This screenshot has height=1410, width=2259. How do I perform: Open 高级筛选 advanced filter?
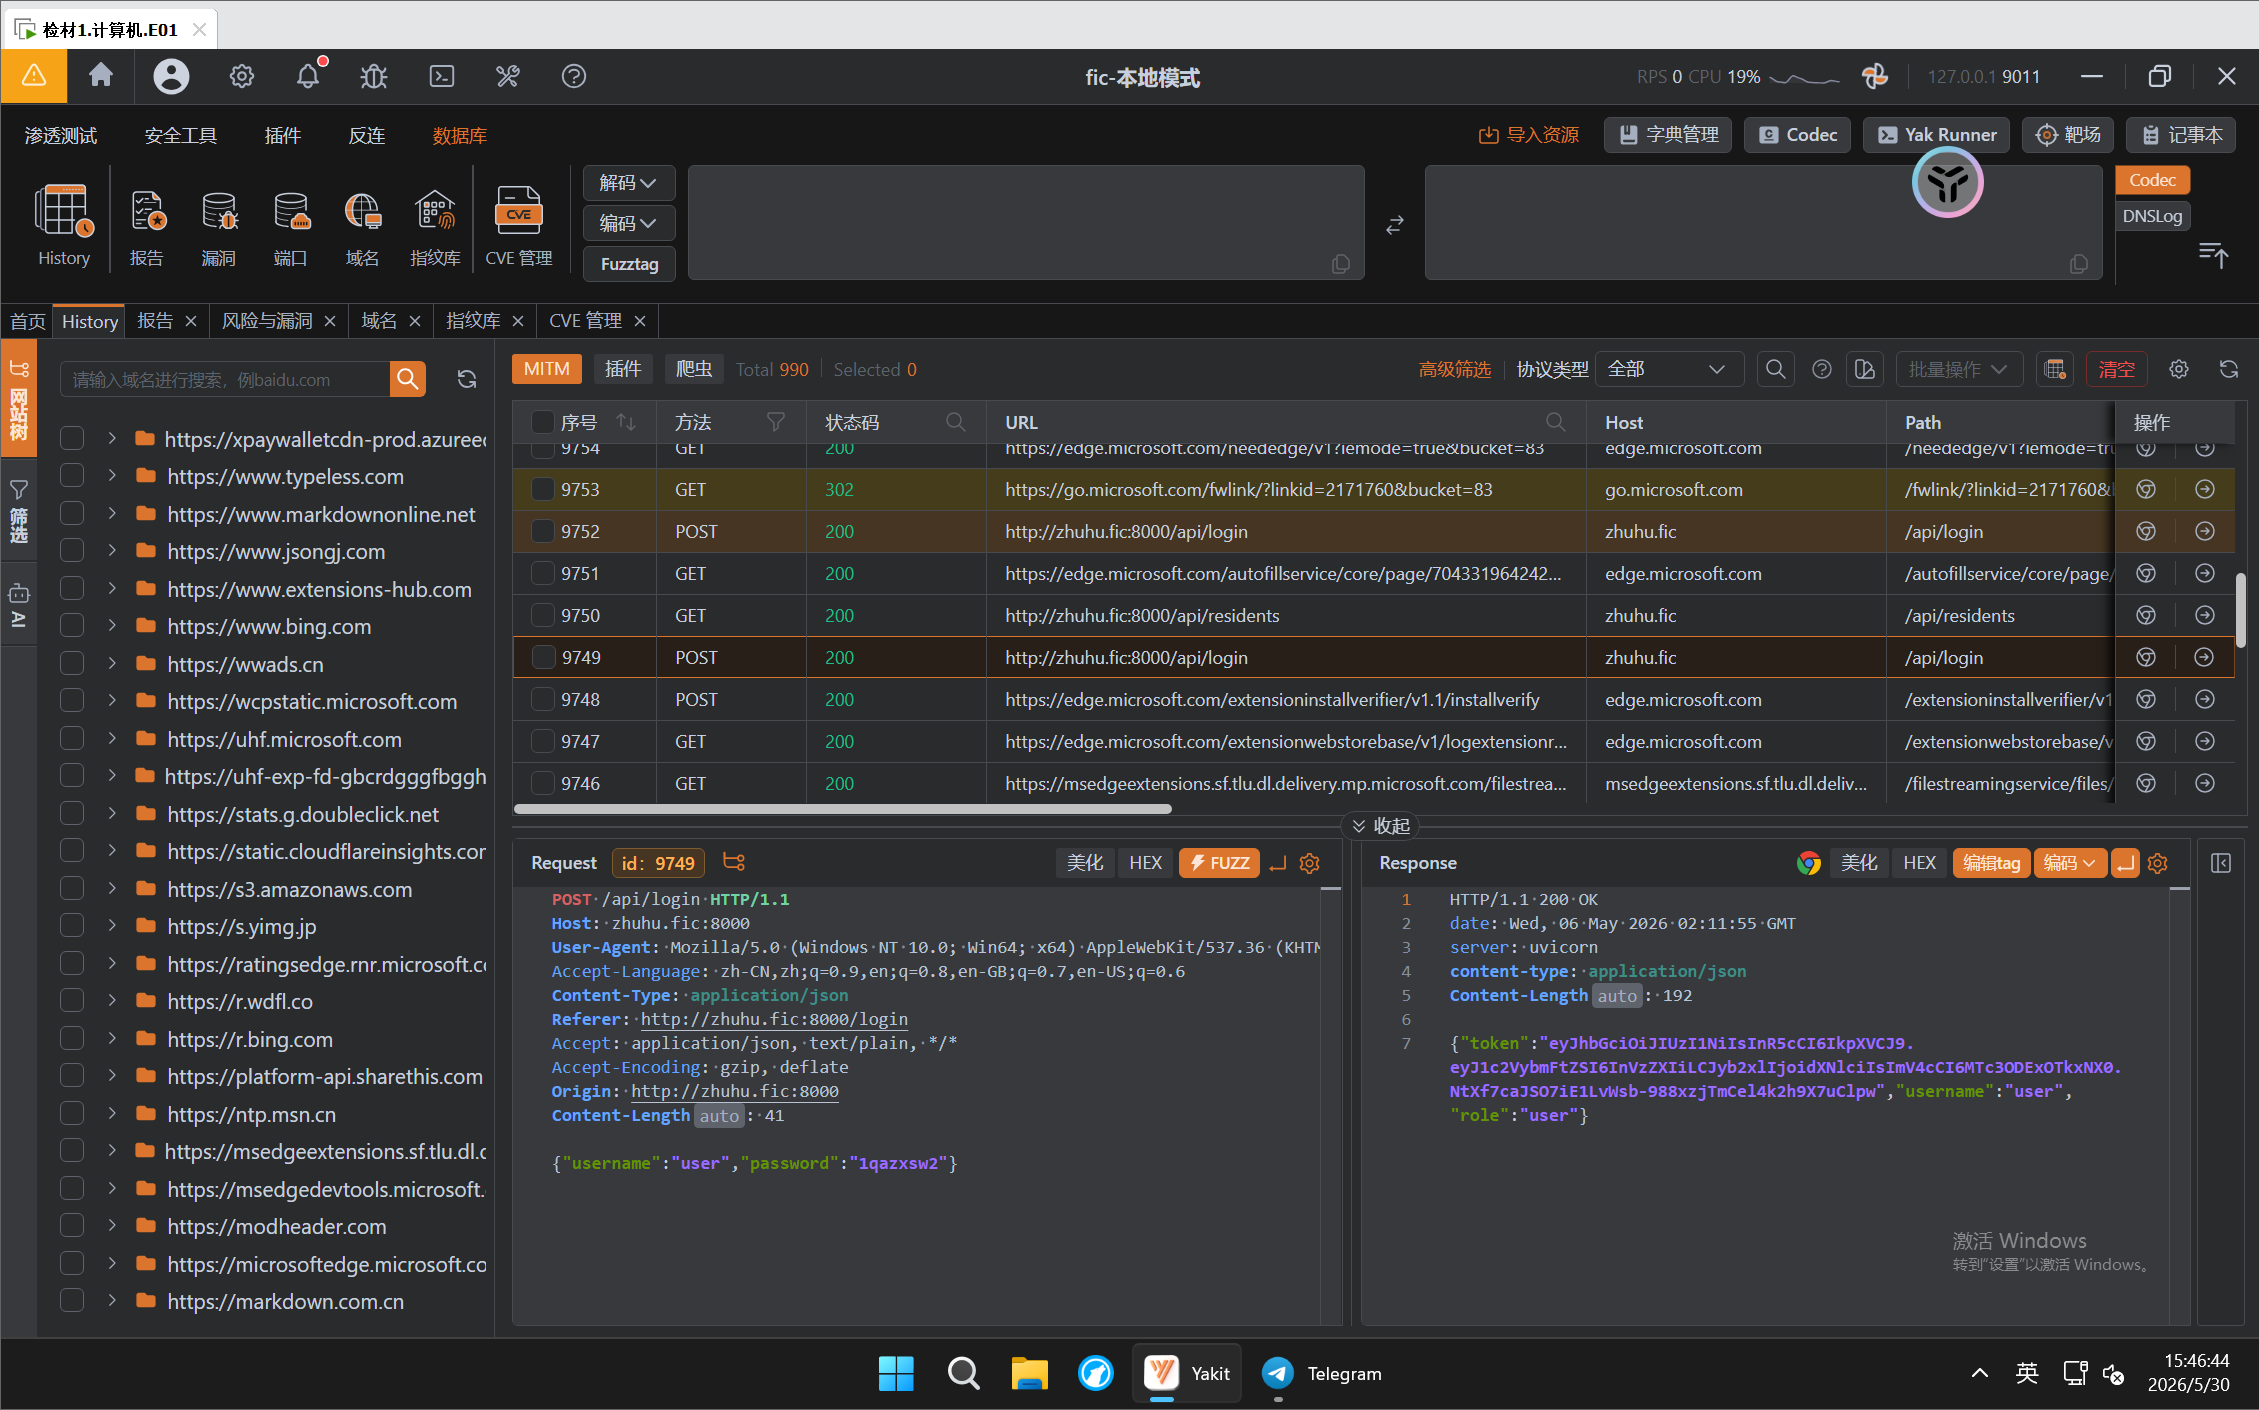[x=1454, y=369]
